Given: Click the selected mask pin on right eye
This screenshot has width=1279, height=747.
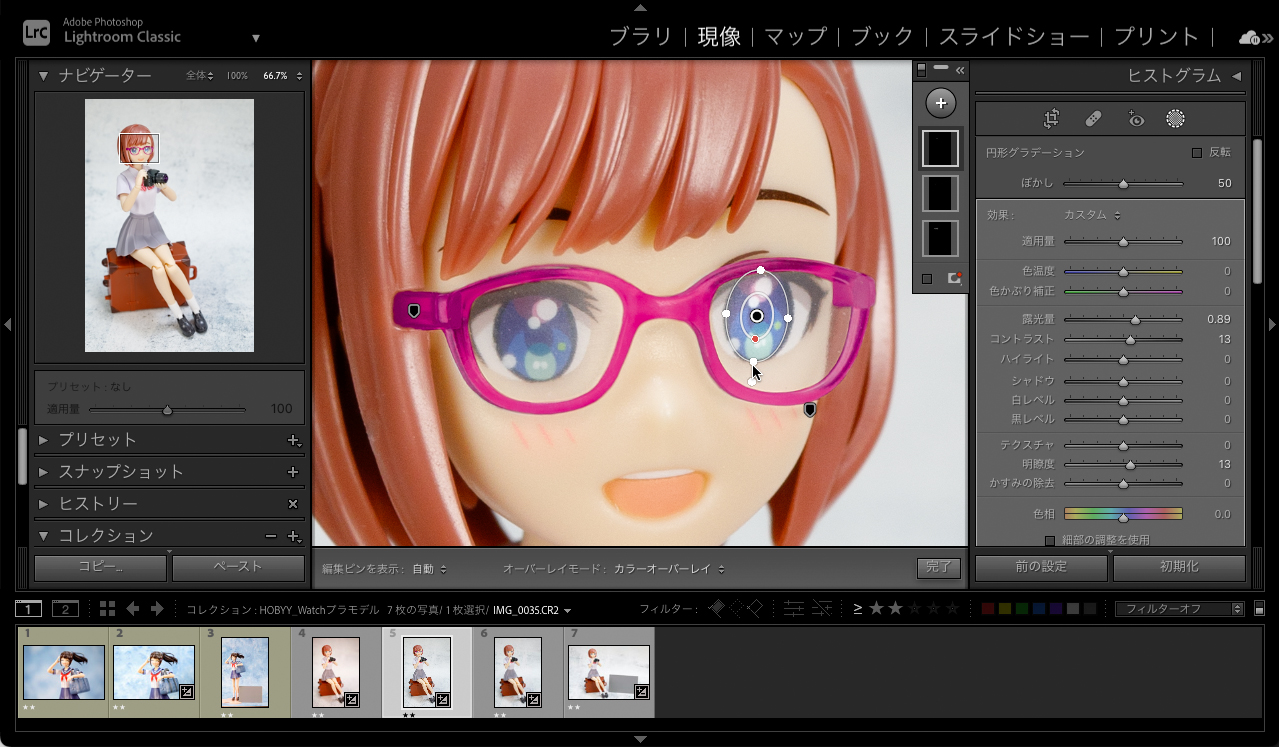Looking at the screenshot, I should (757, 316).
